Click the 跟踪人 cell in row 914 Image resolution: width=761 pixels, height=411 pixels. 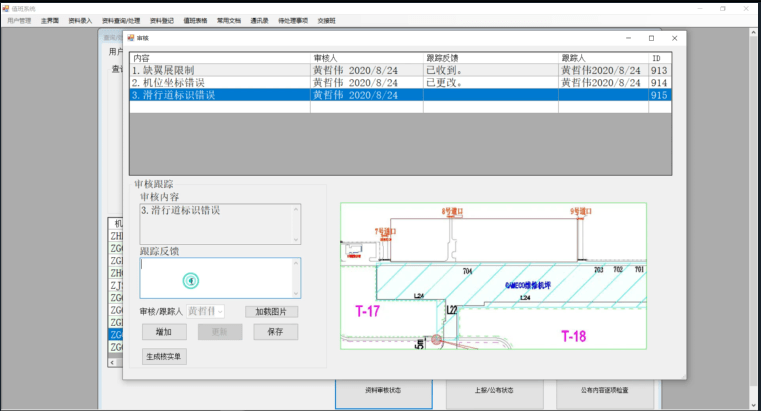coord(603,82)
